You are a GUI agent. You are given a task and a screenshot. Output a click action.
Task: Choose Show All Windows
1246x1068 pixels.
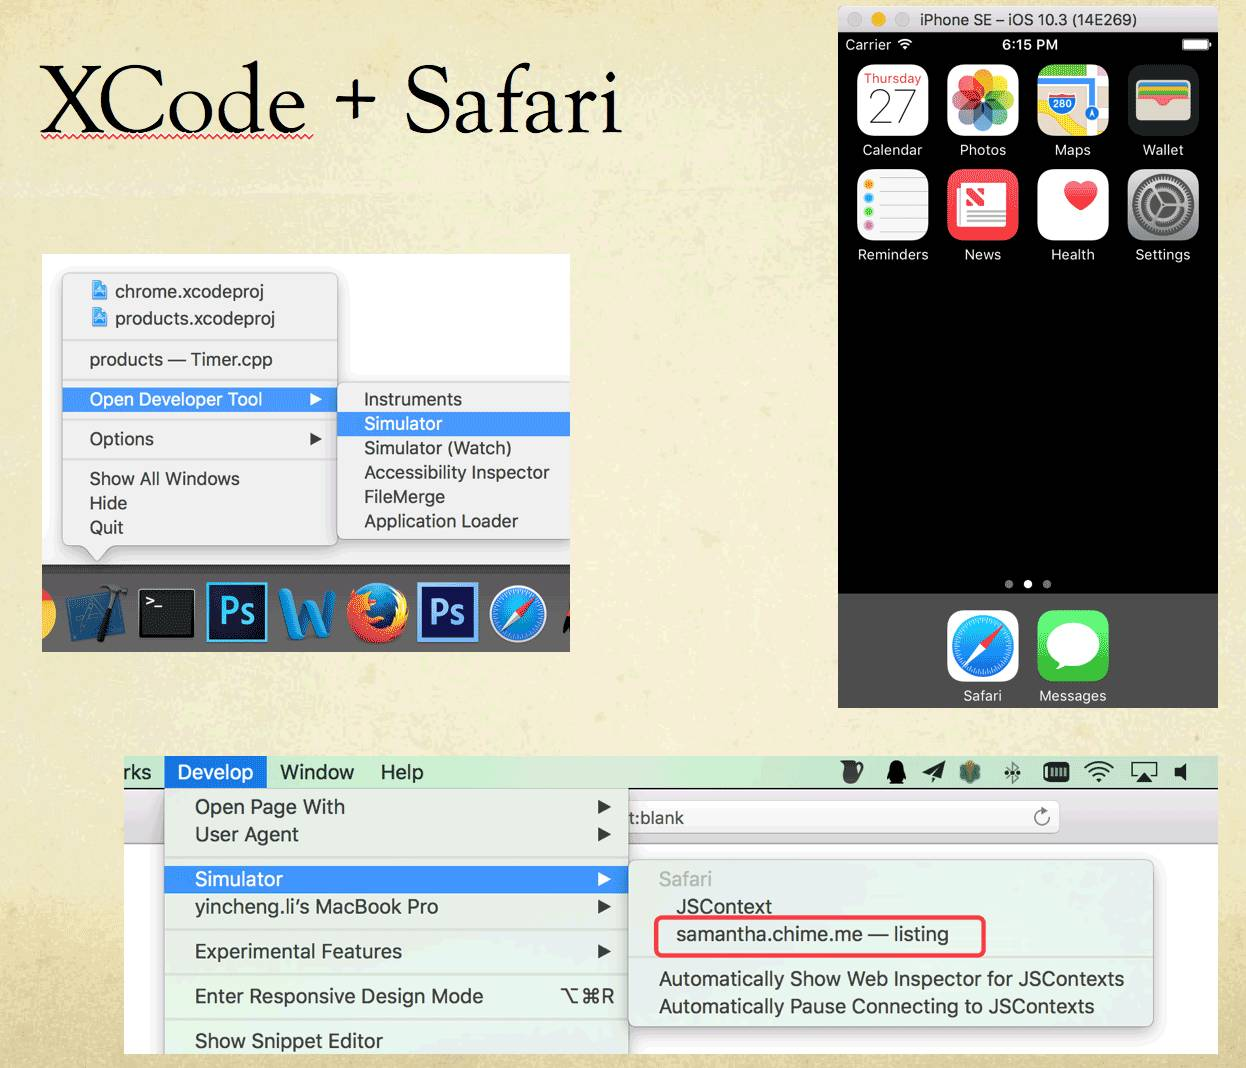point(200,479)
